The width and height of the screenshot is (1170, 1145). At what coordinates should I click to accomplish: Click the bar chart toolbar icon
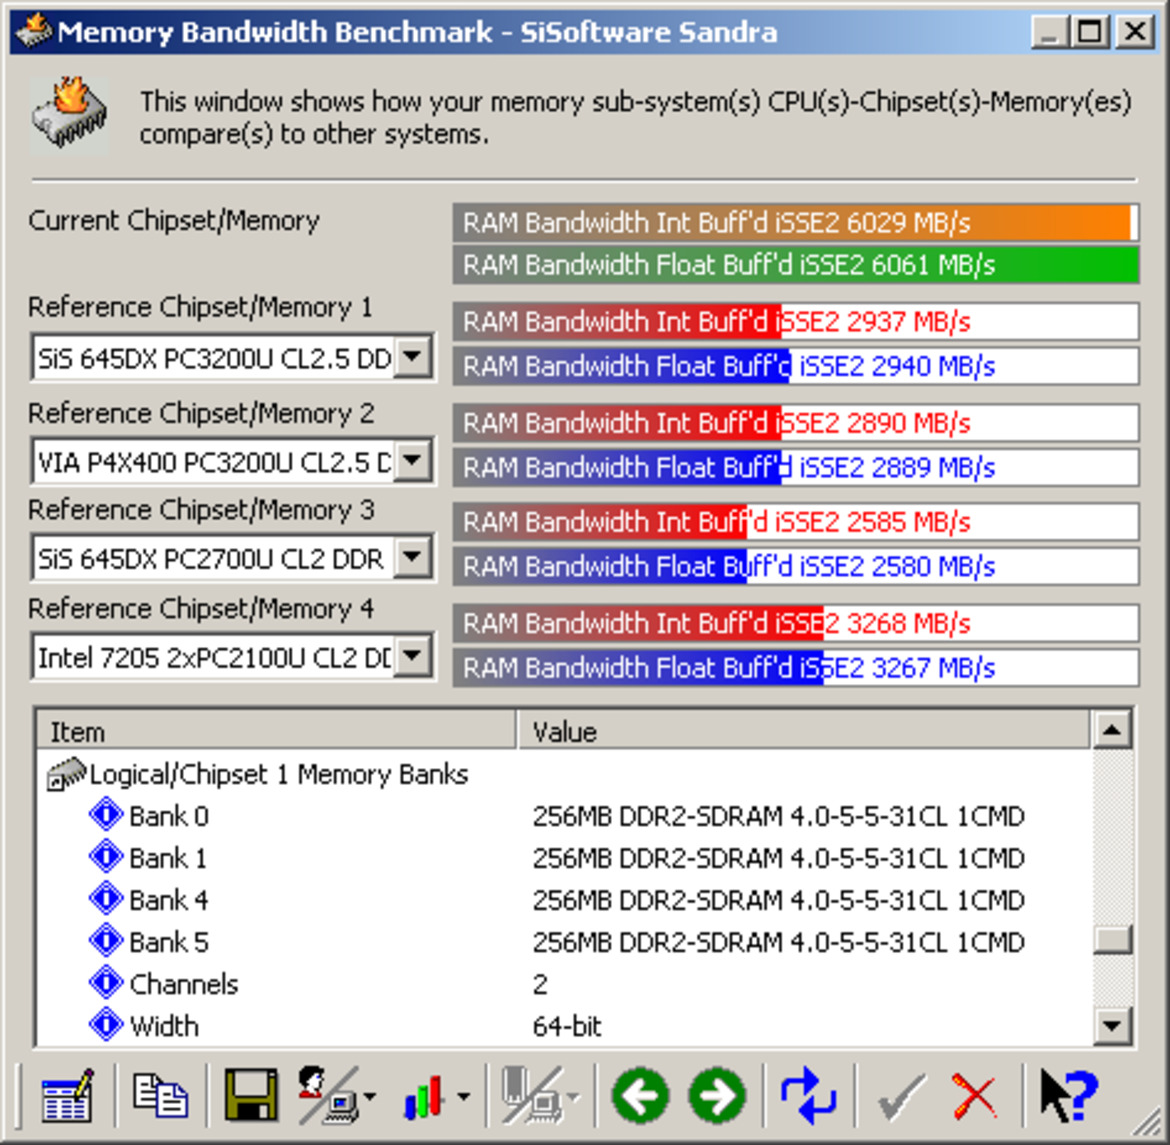point(423,1097)
